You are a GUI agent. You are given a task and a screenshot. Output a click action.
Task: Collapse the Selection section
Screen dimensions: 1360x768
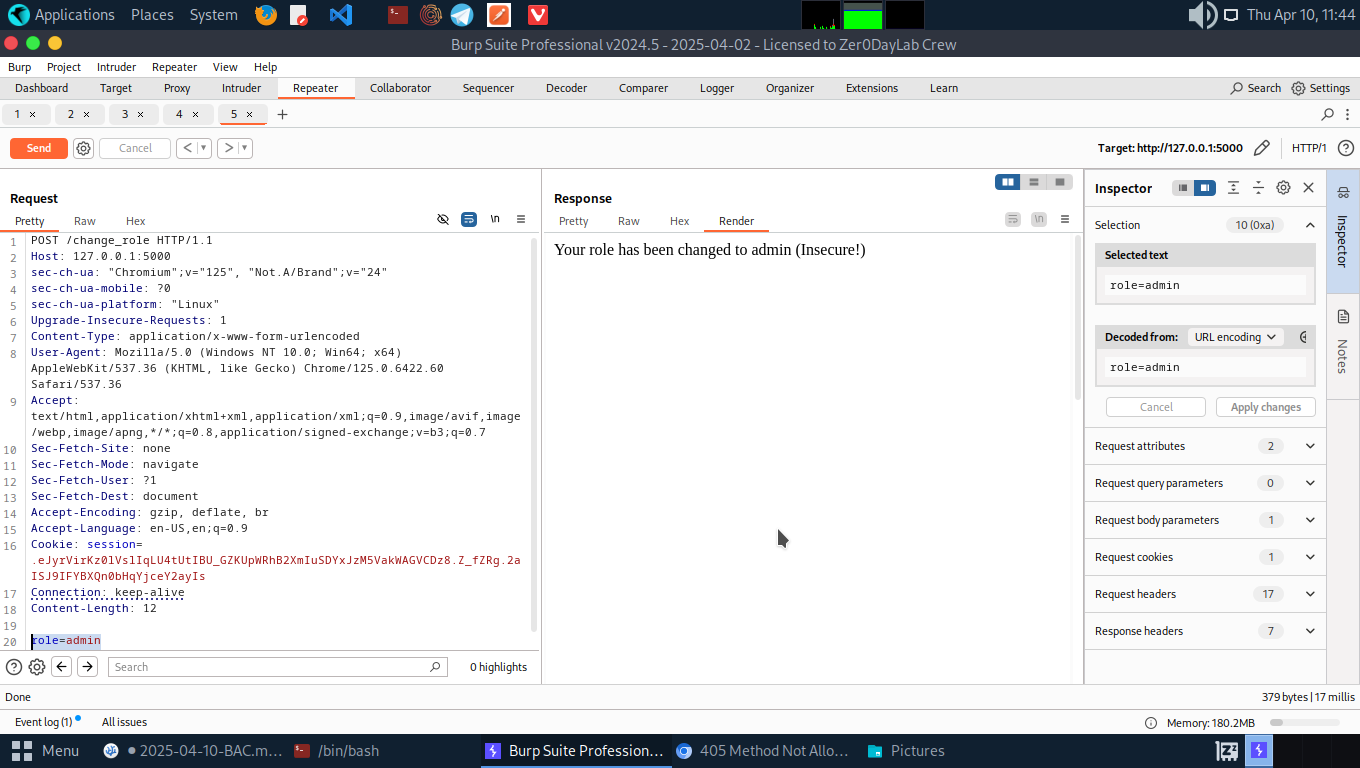click(1310, 225)
